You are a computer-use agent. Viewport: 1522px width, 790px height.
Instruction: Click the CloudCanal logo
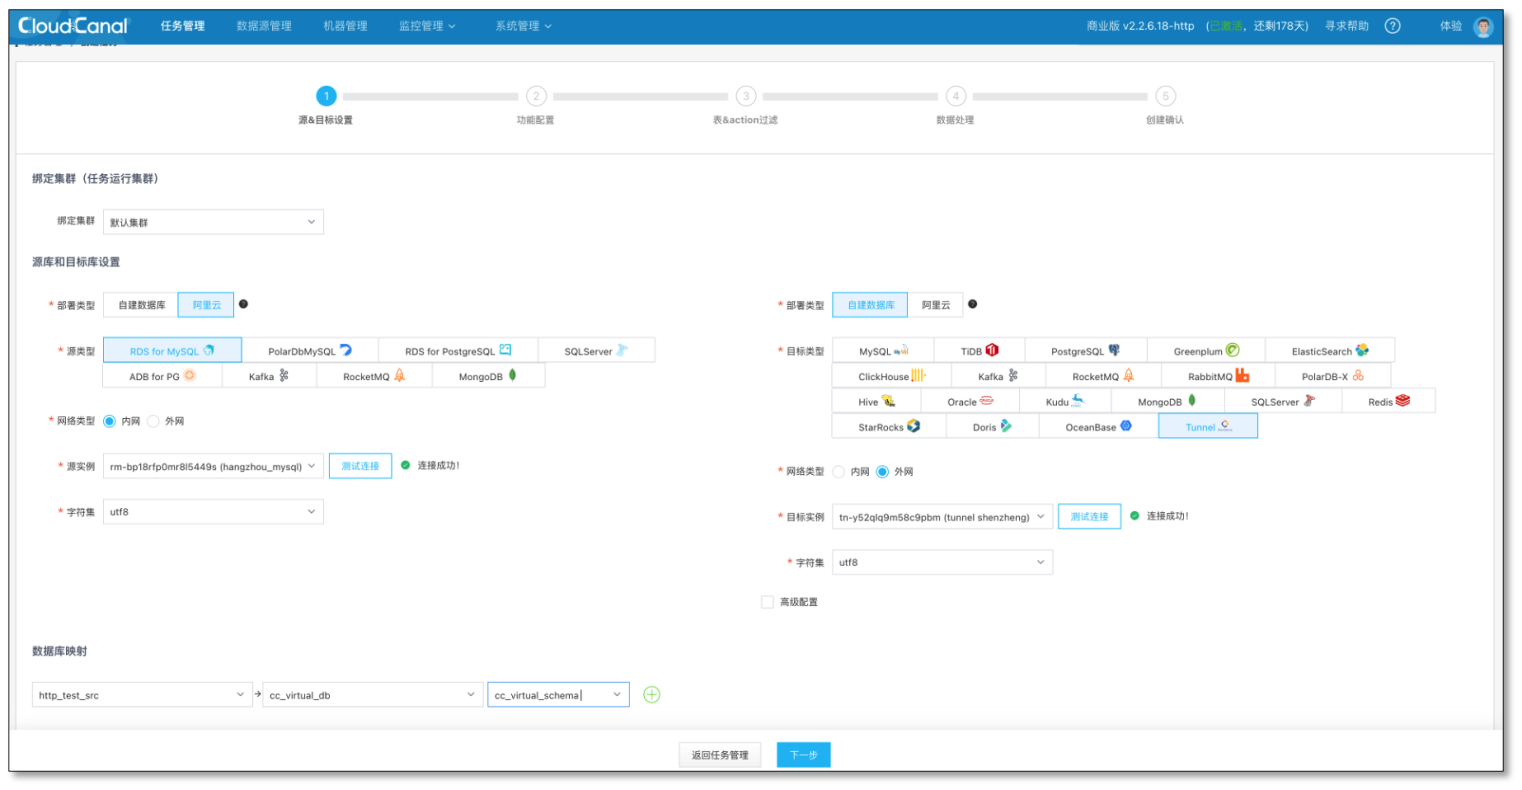(74, 26)
